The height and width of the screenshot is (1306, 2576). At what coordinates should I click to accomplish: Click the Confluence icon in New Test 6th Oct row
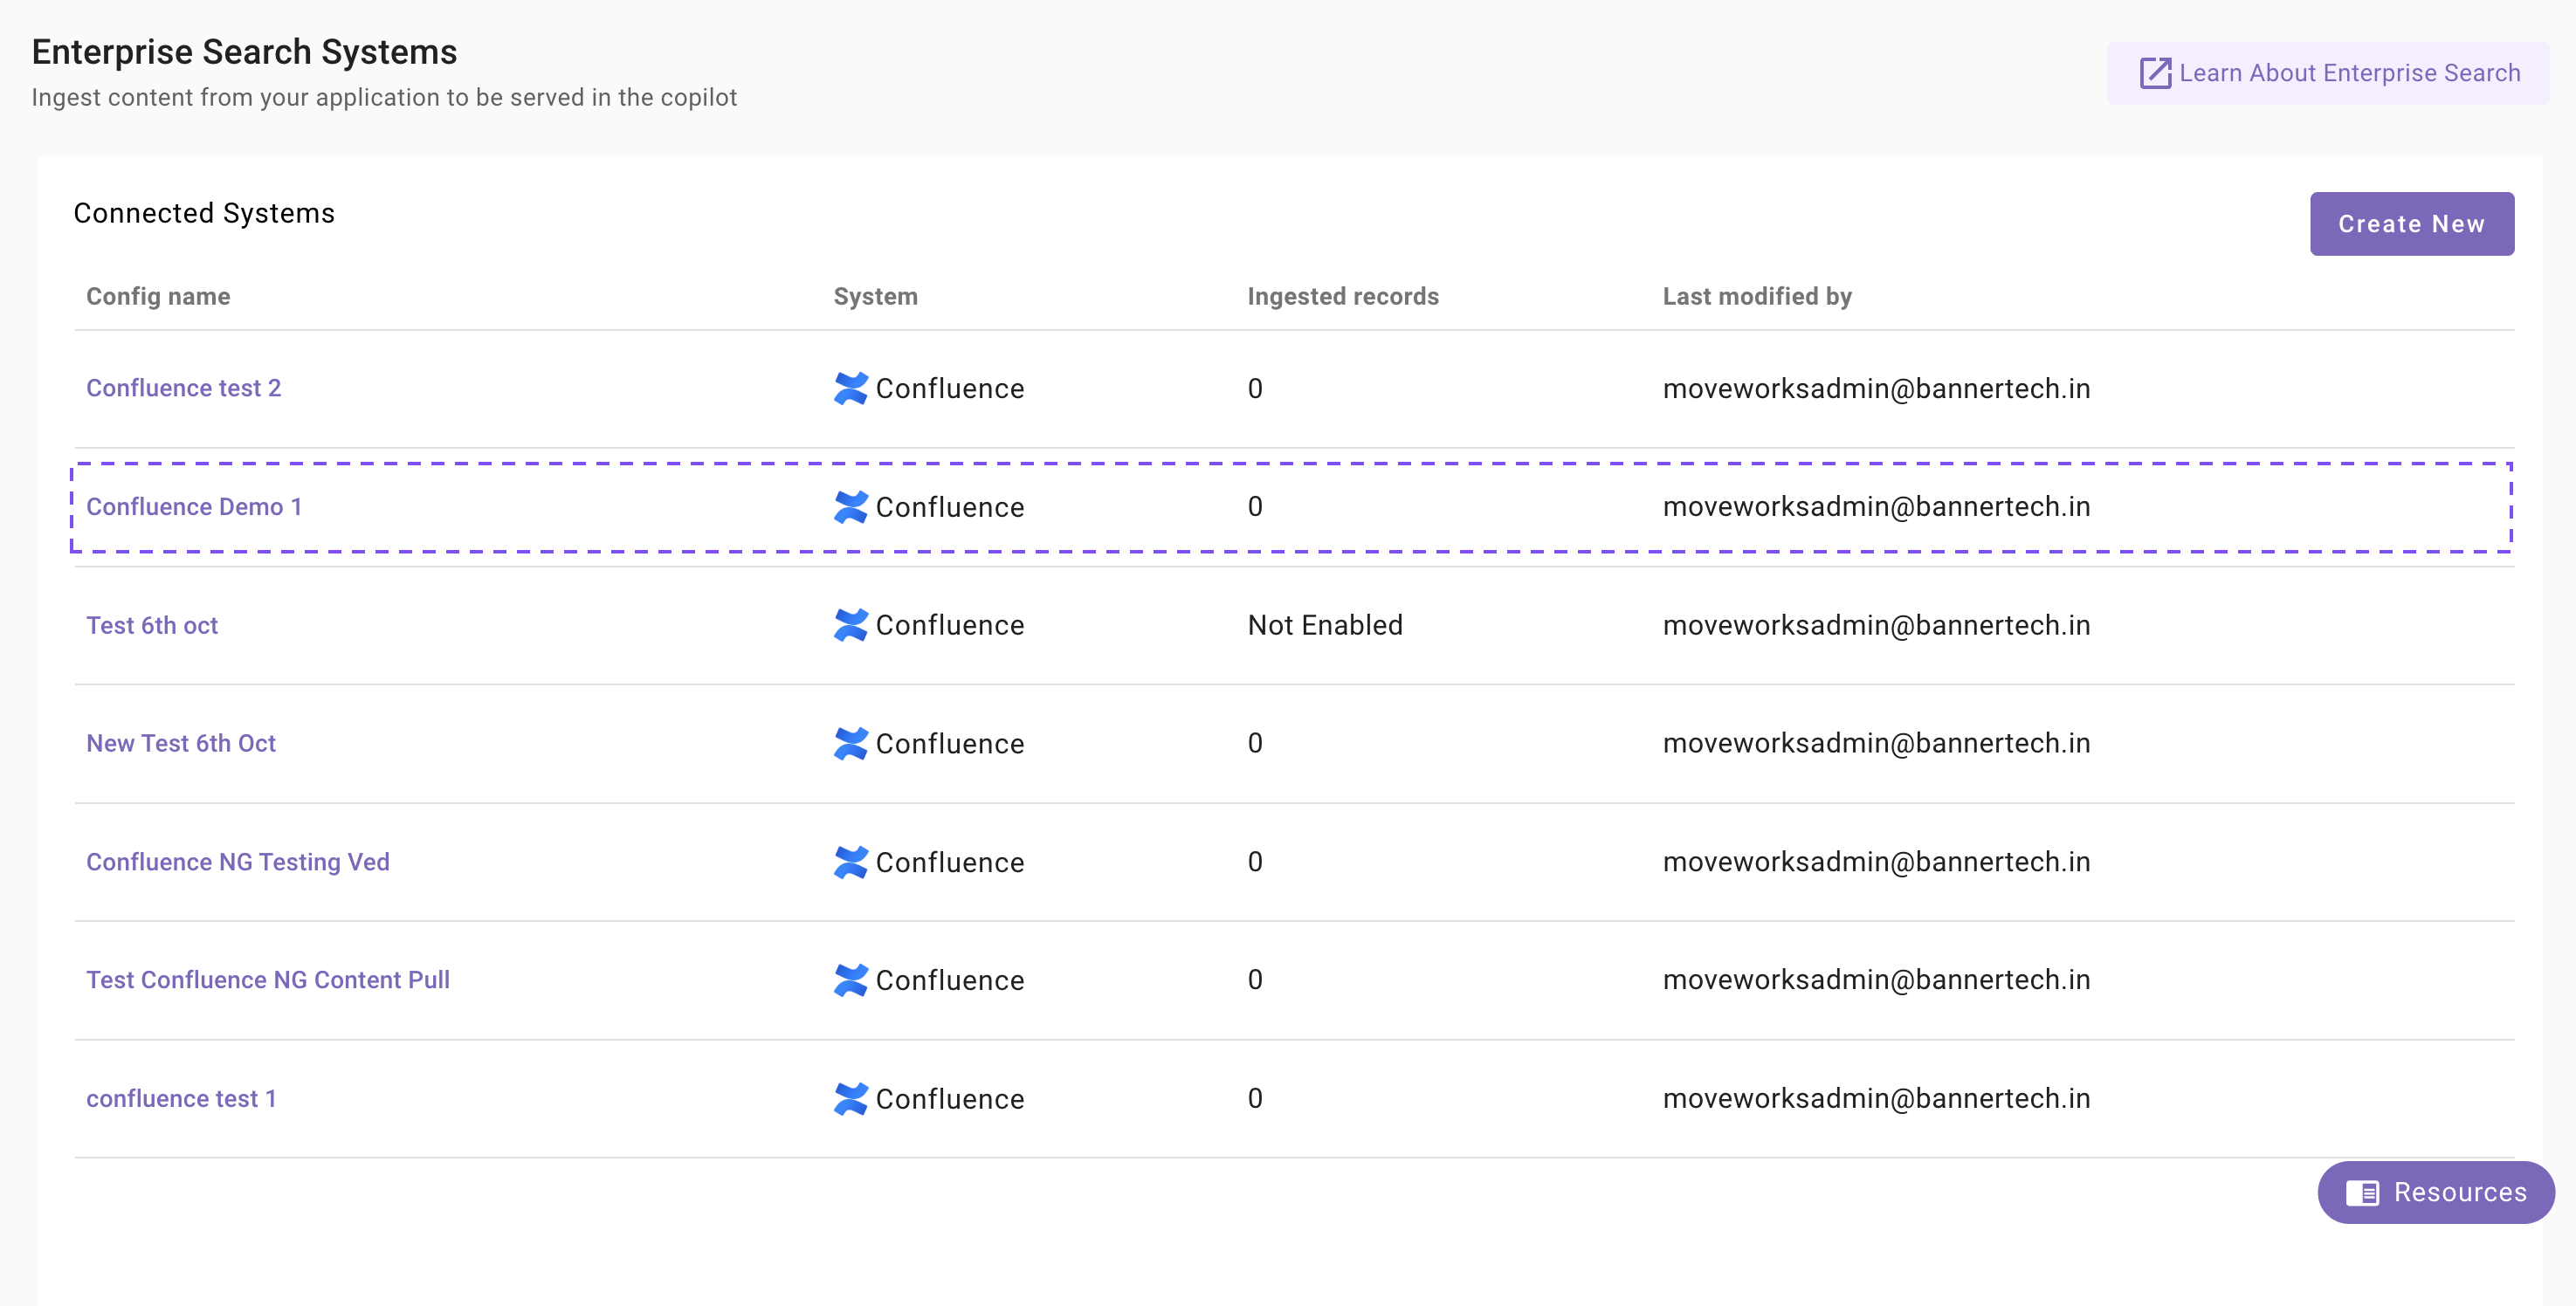coord(850,743)
